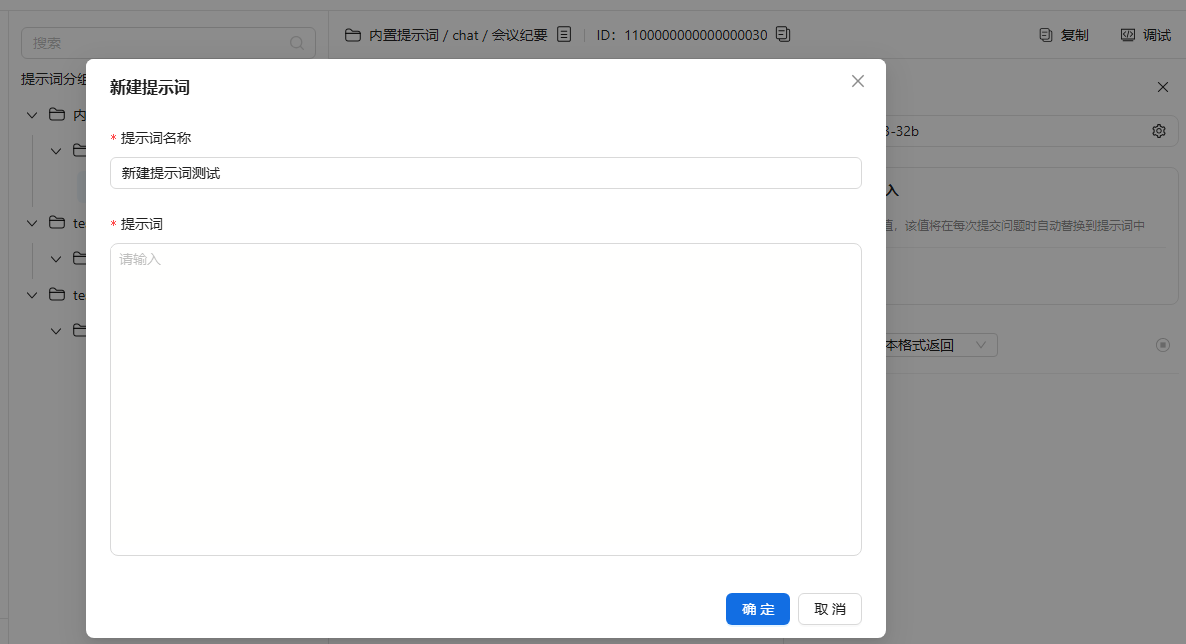Collapse the first top-level tree group chevron

[32, 115]
